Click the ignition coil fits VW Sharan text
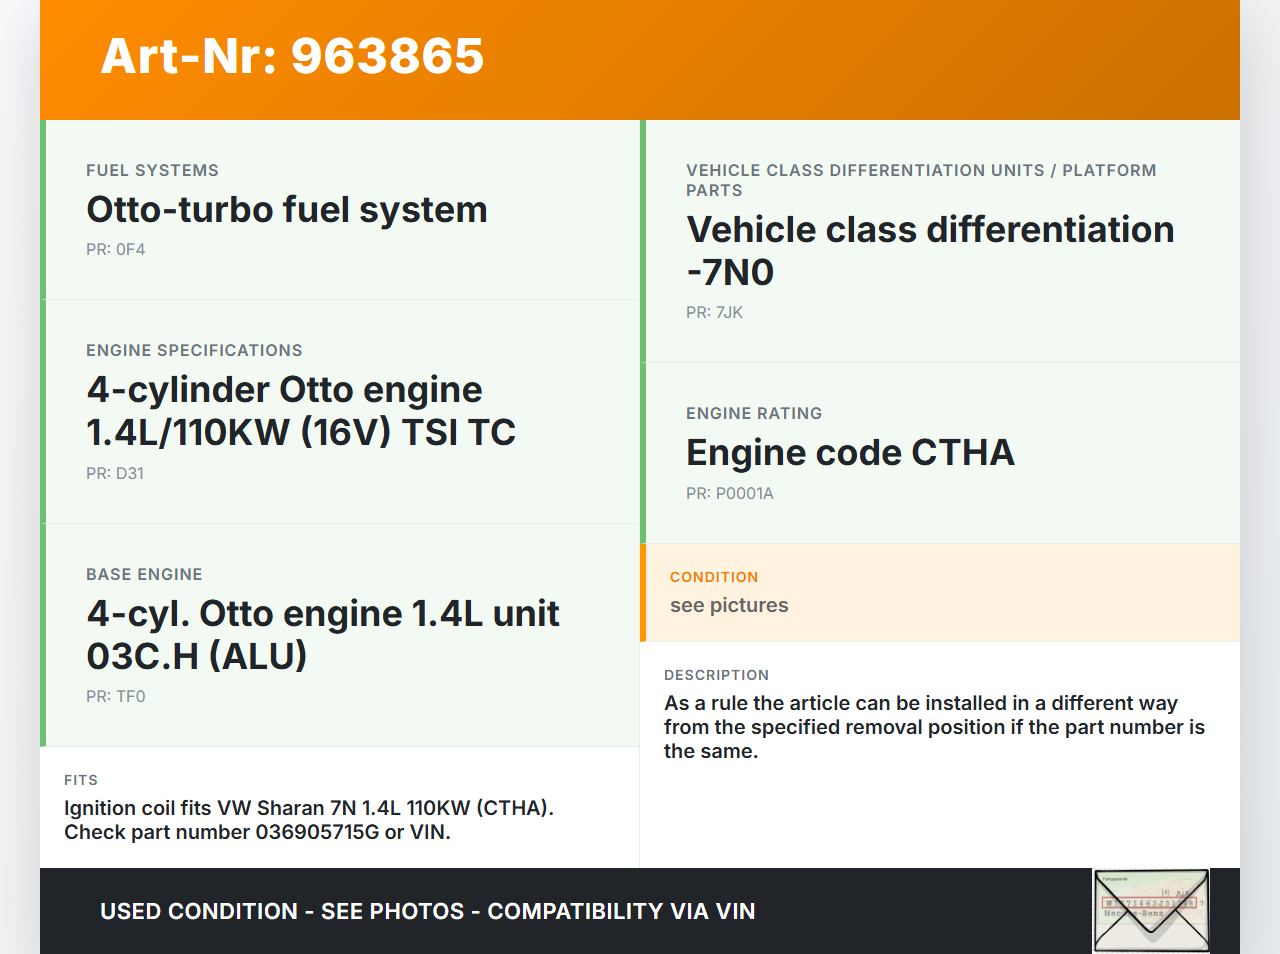 click(308, 808)
